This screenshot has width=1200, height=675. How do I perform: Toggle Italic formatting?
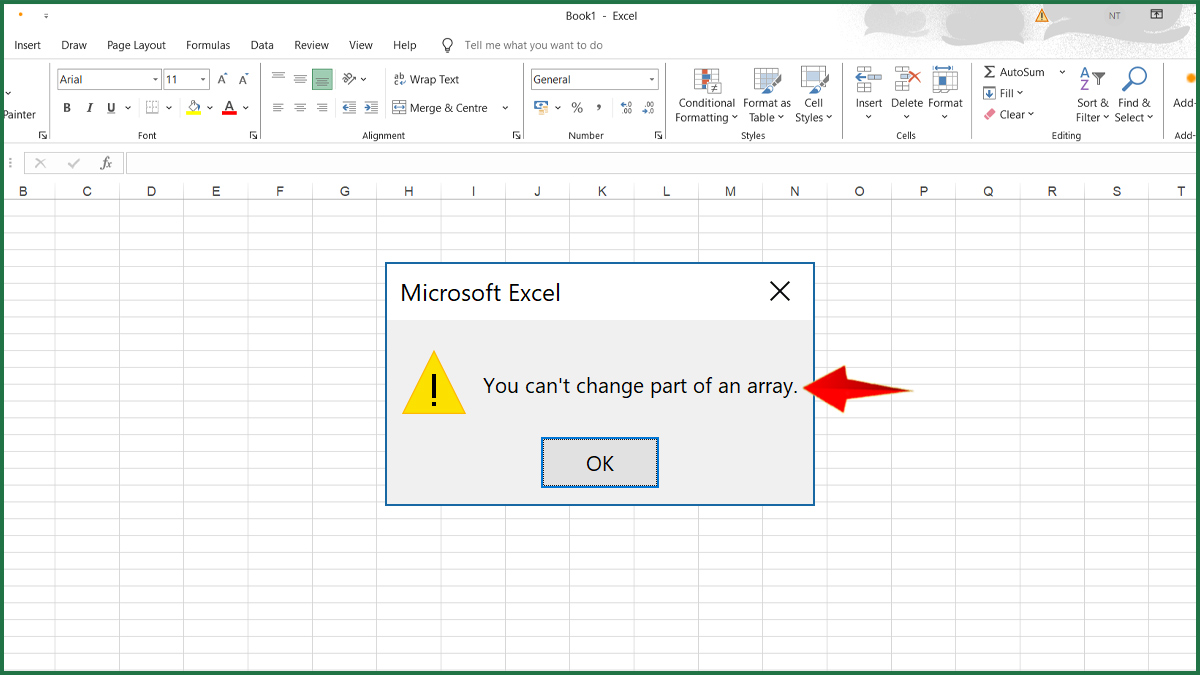[89, 108]
